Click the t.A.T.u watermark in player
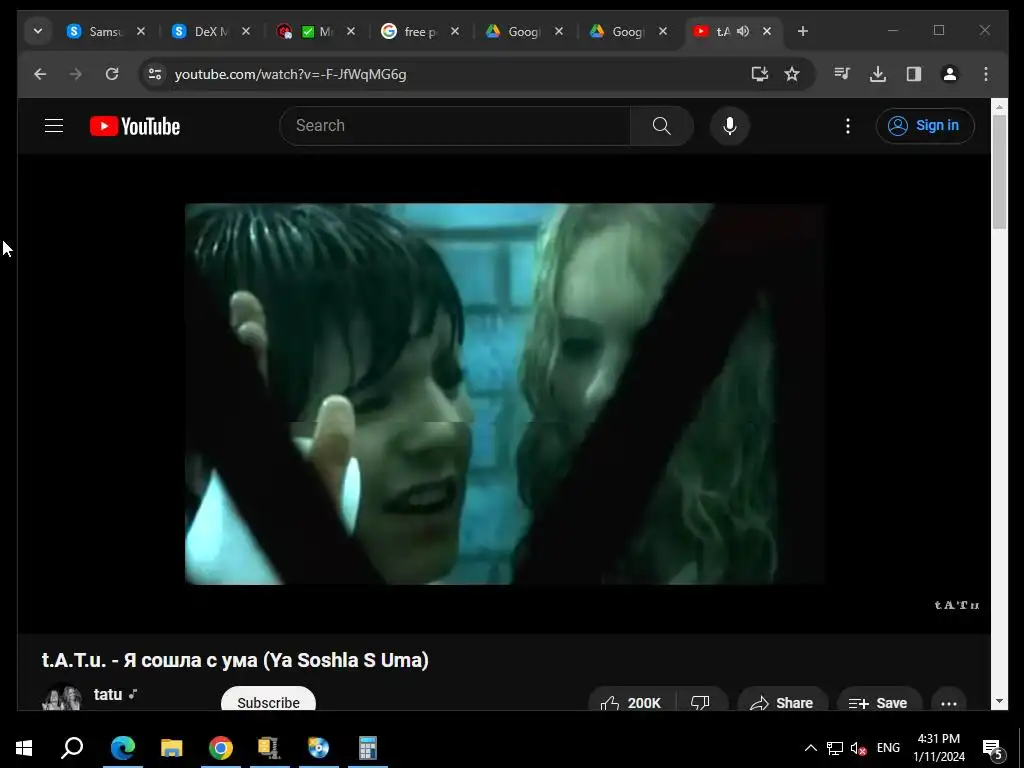 (x=957, y=605)
